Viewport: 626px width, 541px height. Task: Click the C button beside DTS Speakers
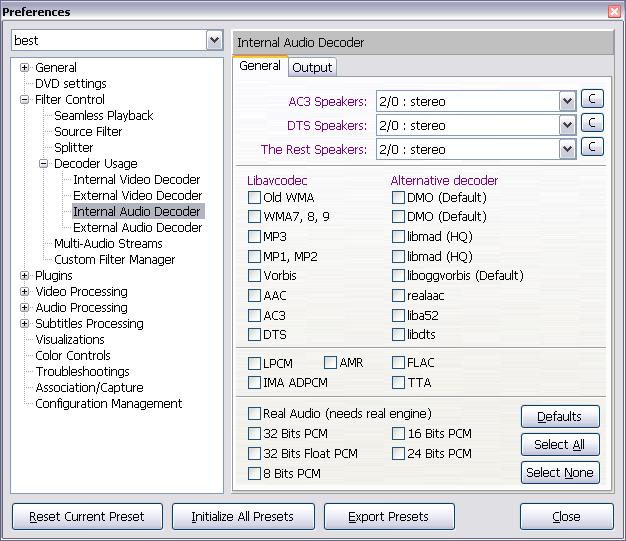(592, 123)
